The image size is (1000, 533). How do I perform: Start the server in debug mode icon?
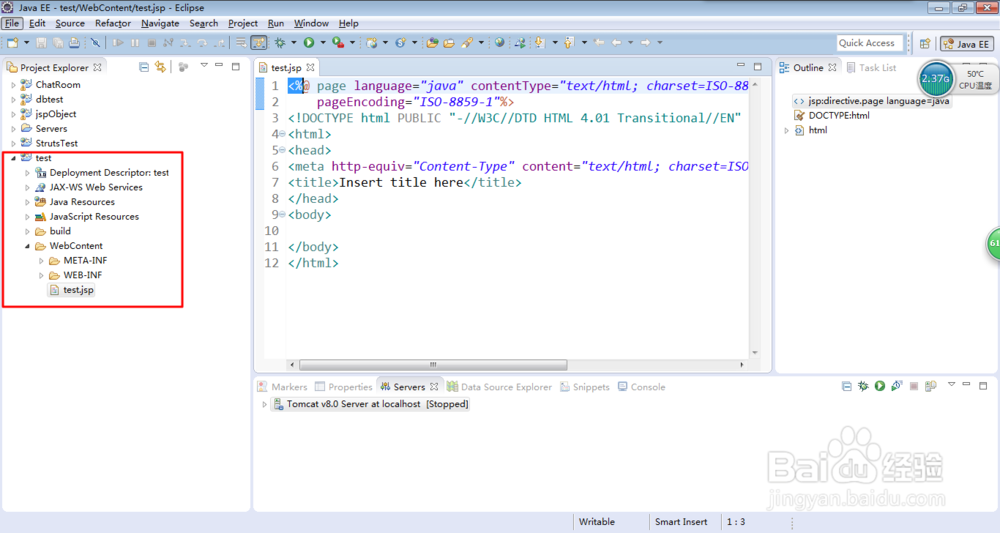coord(863,386)
